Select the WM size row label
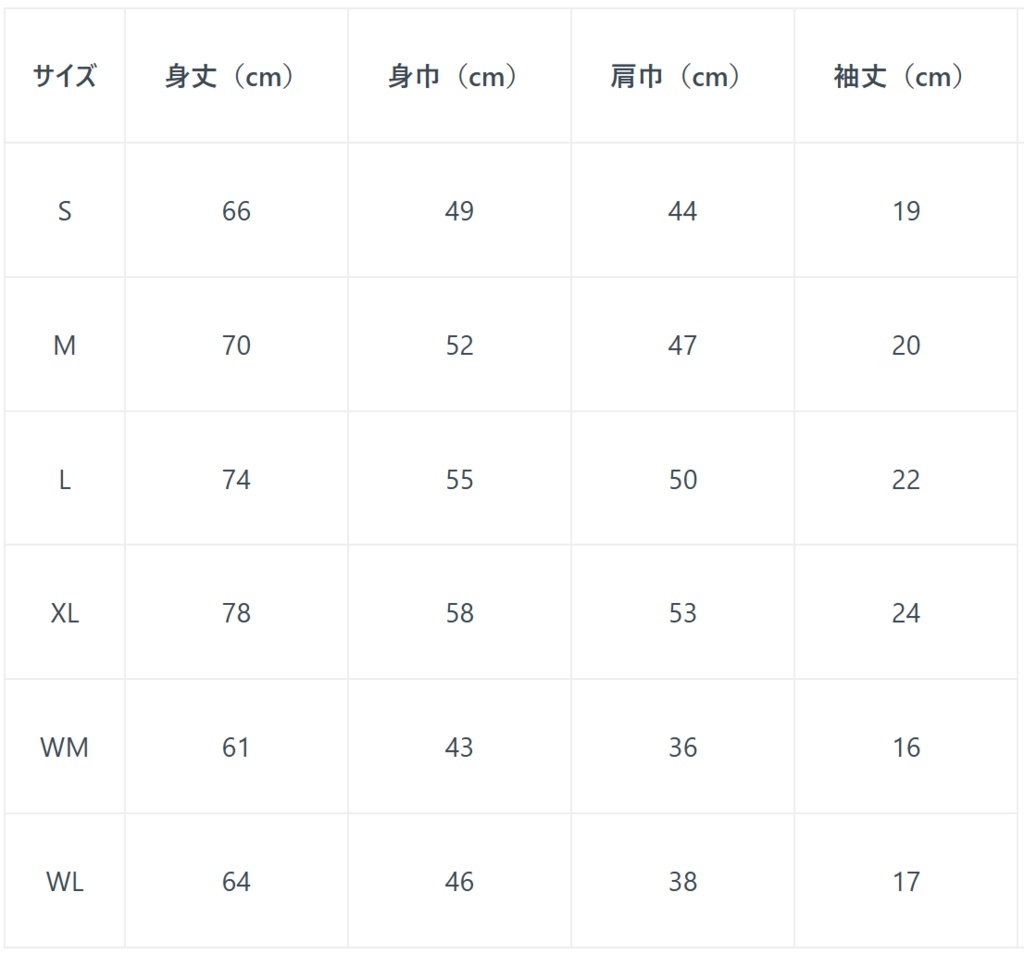 tap(64, 747)
